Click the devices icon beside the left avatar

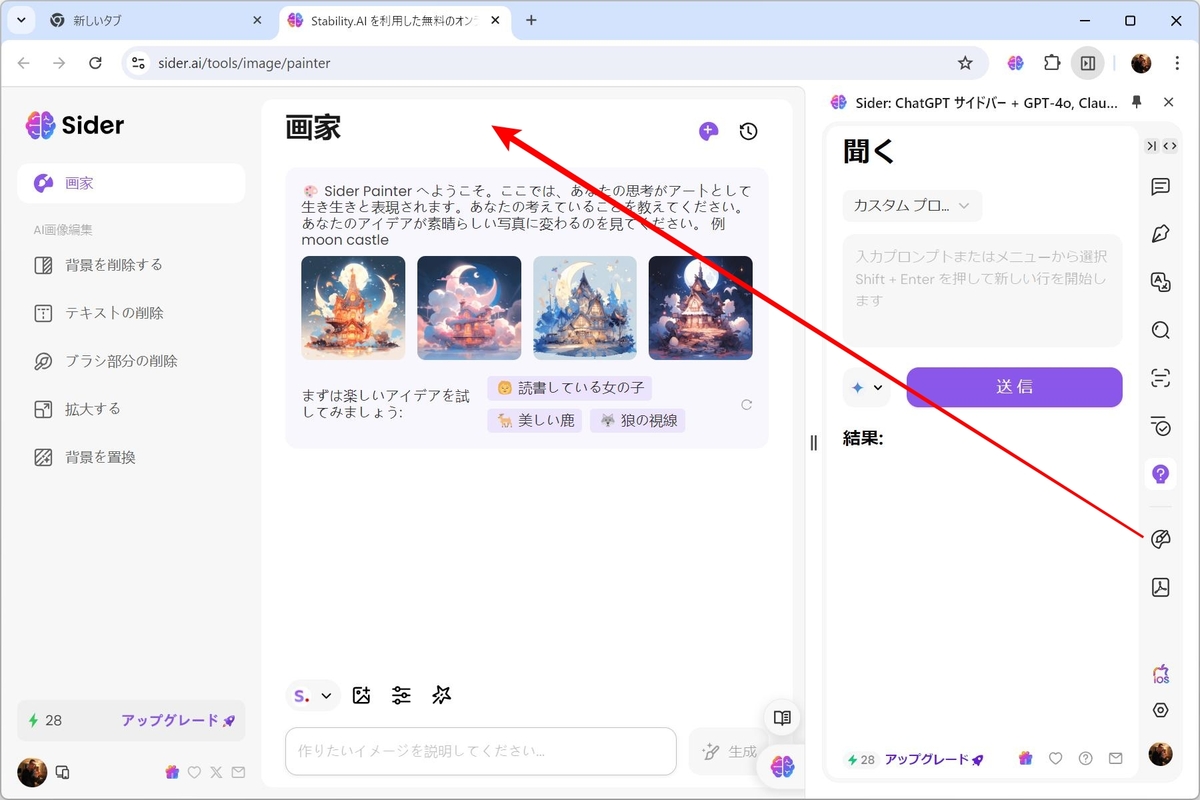[62, 772]
